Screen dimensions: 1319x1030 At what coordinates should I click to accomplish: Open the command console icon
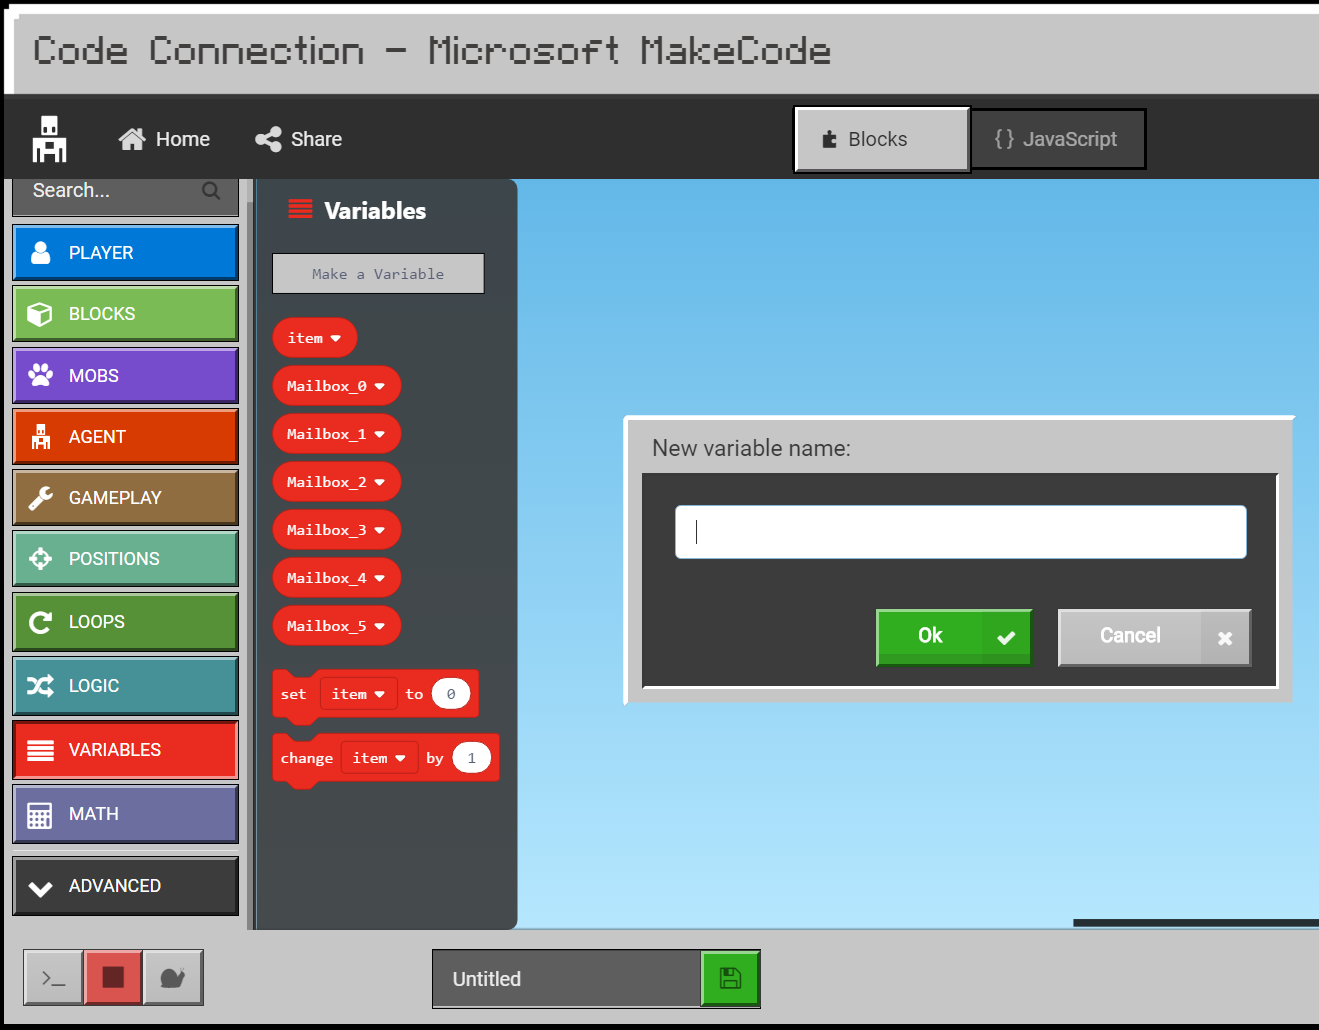tap(54, 977)
